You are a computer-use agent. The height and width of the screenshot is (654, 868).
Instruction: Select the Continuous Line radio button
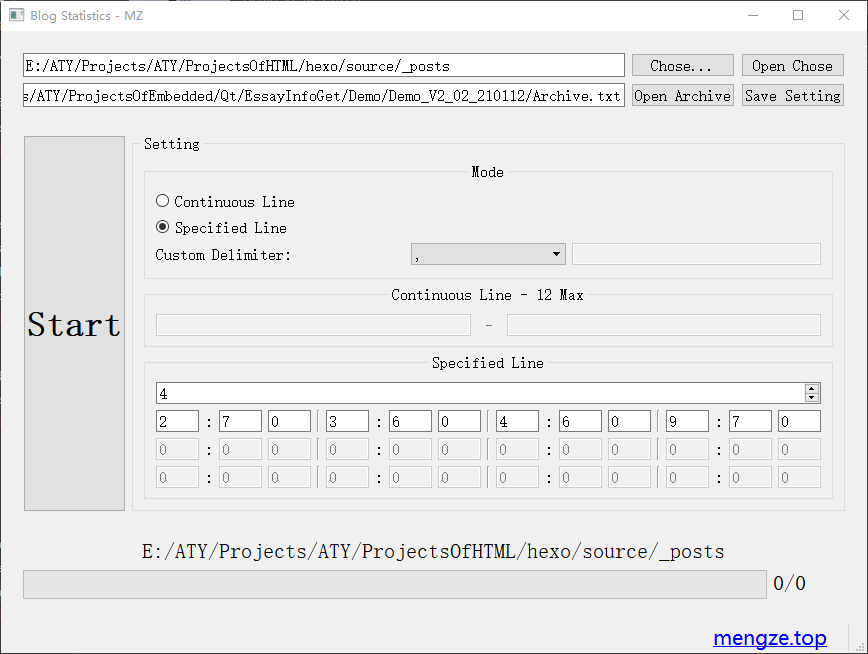[x=163, y=201]
